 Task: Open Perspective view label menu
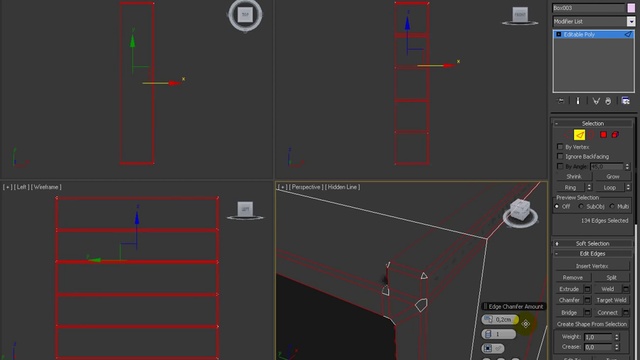306,187
